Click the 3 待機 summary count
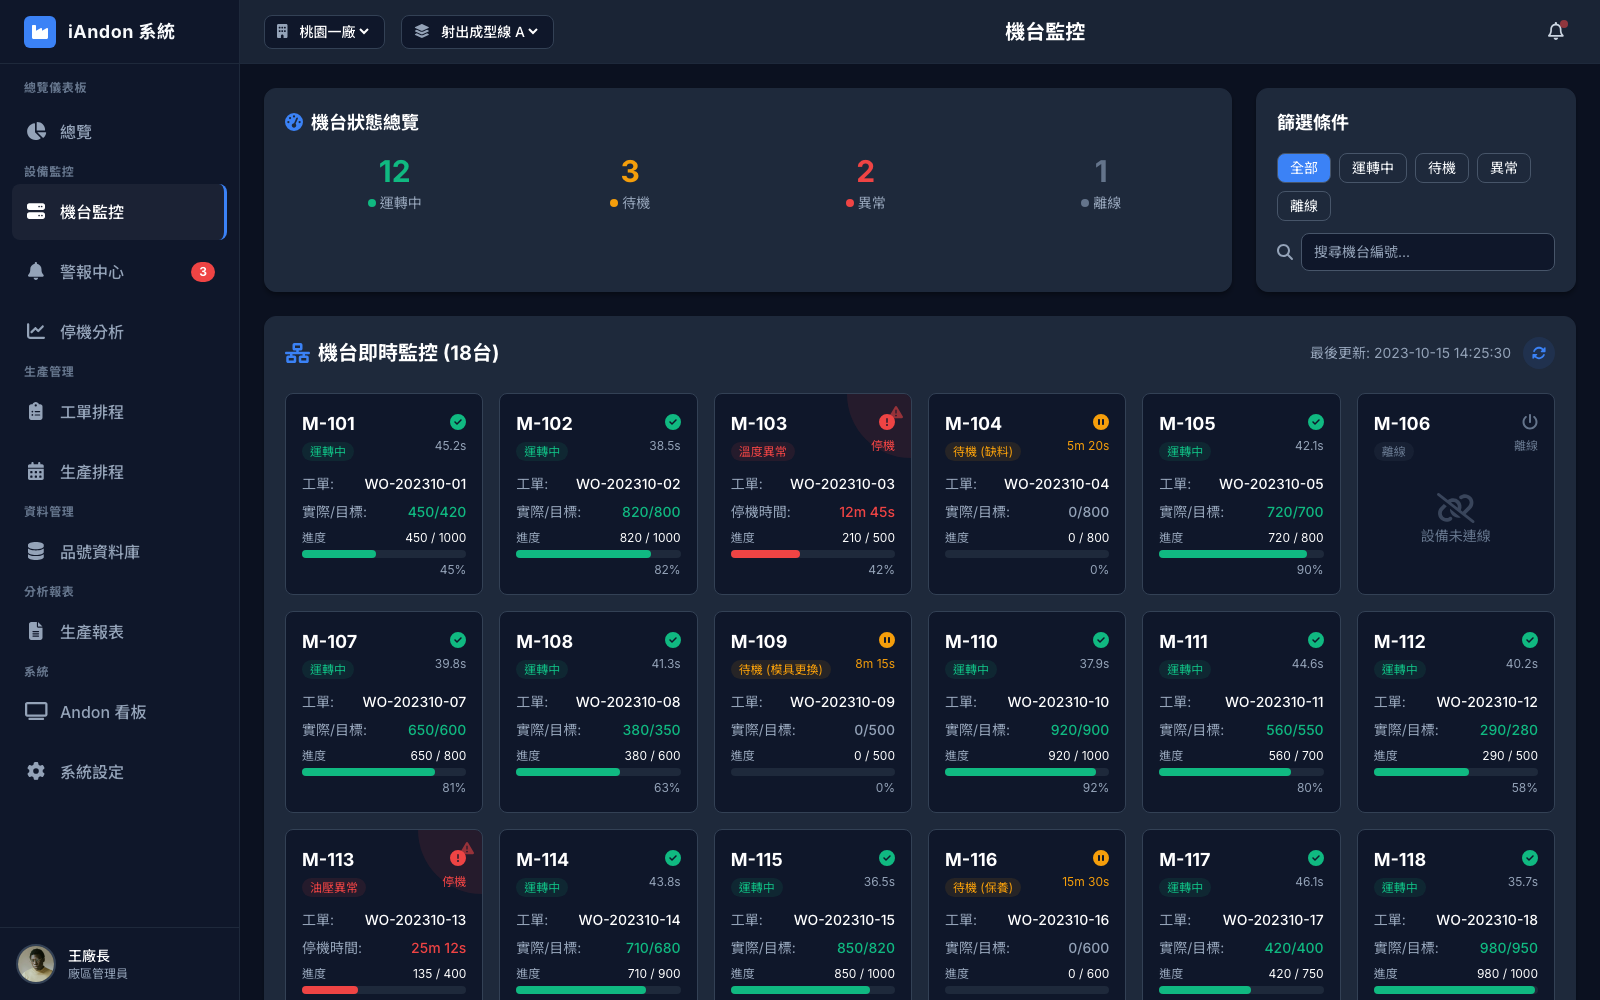 point(630,172)
